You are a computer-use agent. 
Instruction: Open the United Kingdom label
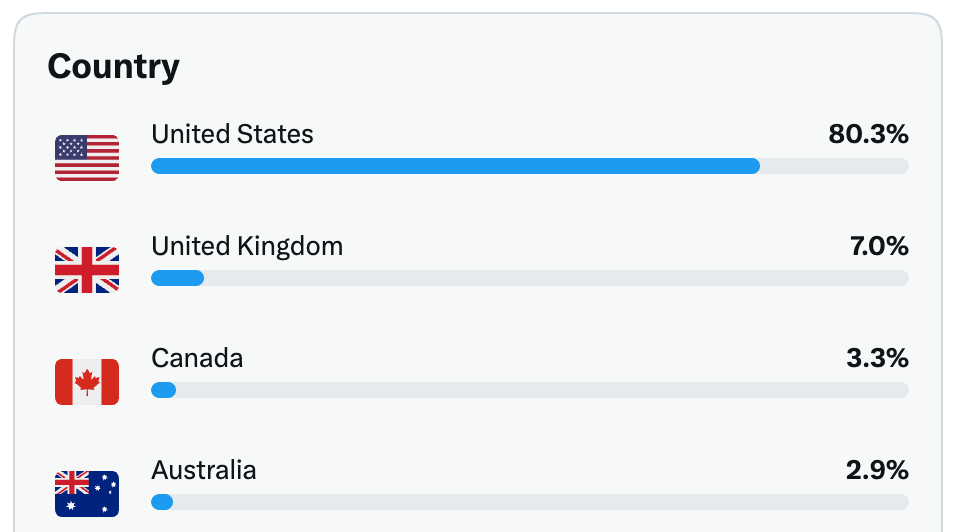tap(247, 247)
